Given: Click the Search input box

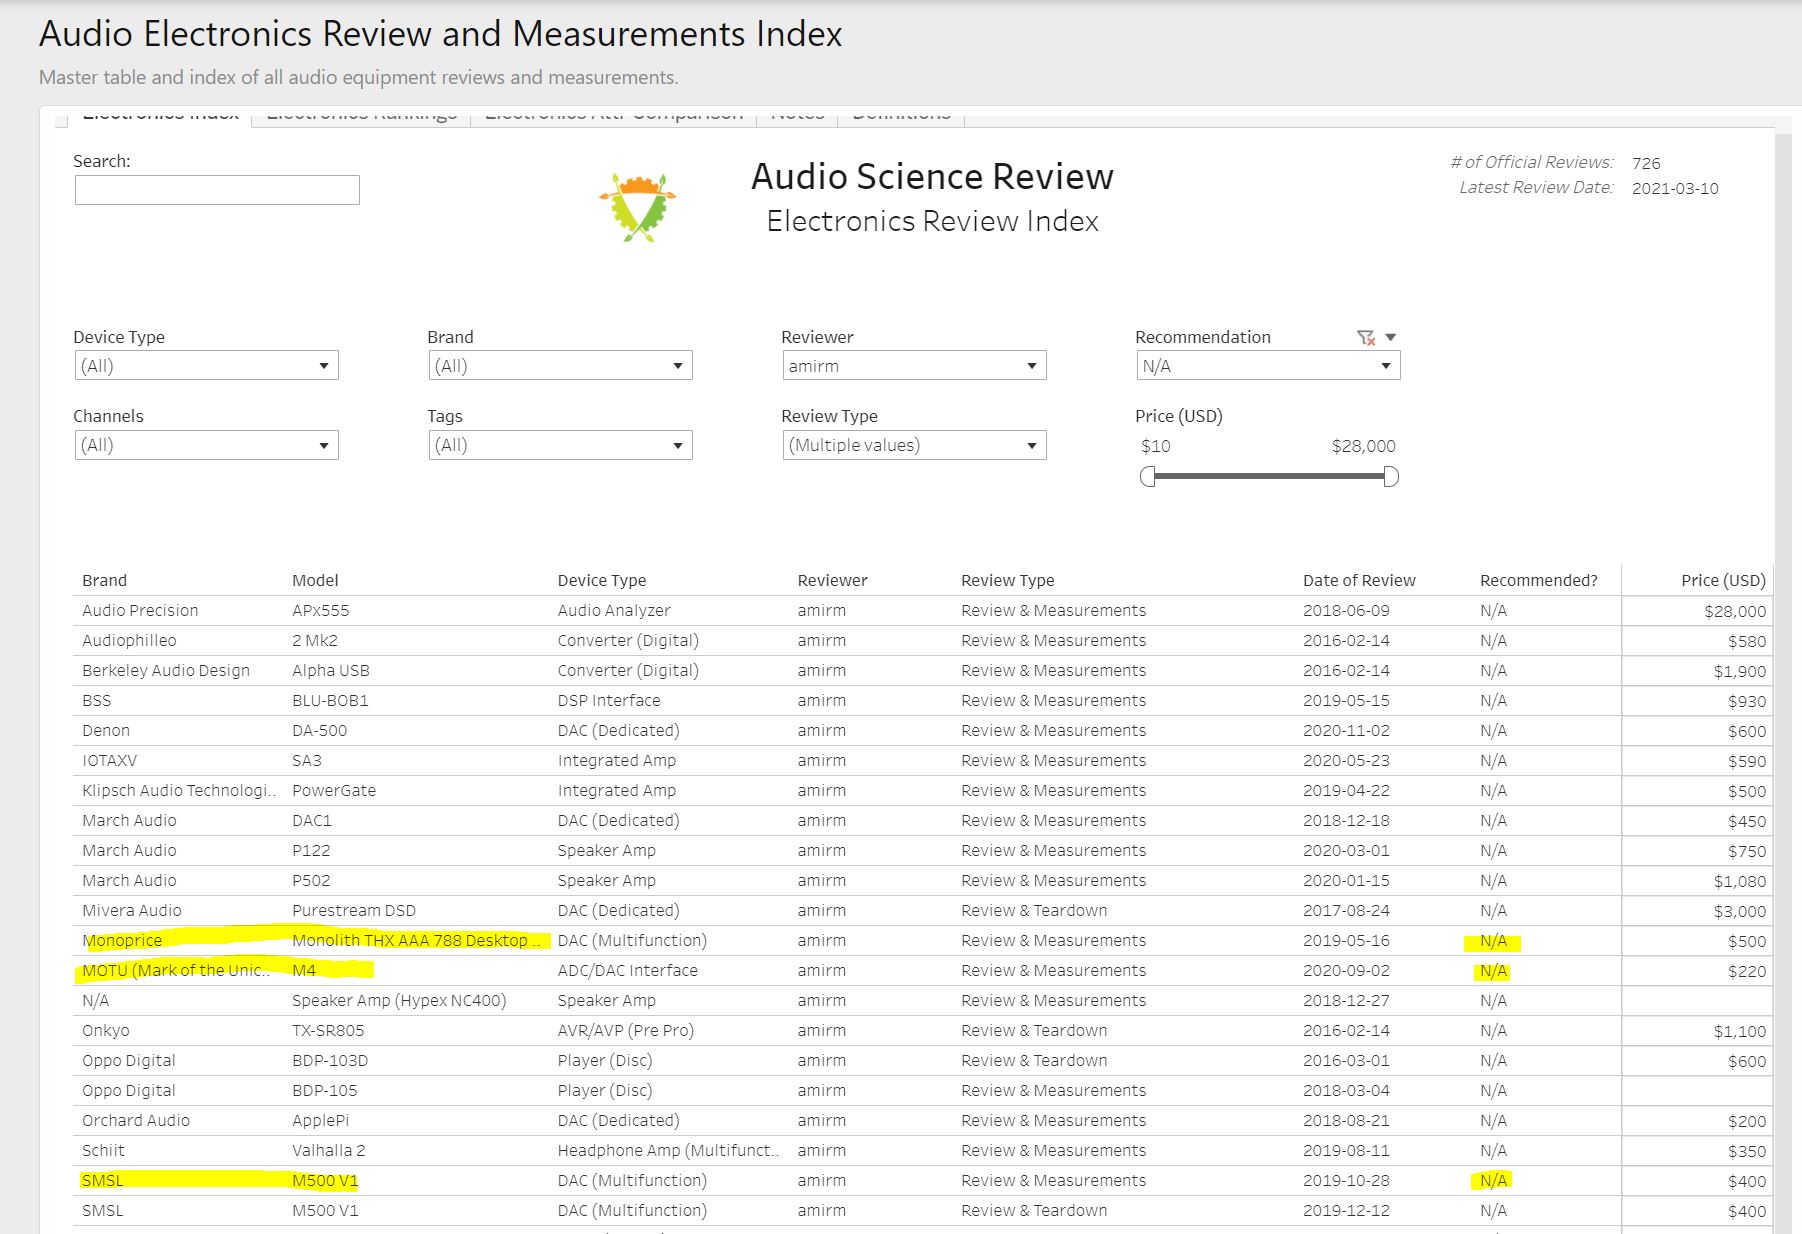Looking at the screenshot, I should [x=217, y=190].
